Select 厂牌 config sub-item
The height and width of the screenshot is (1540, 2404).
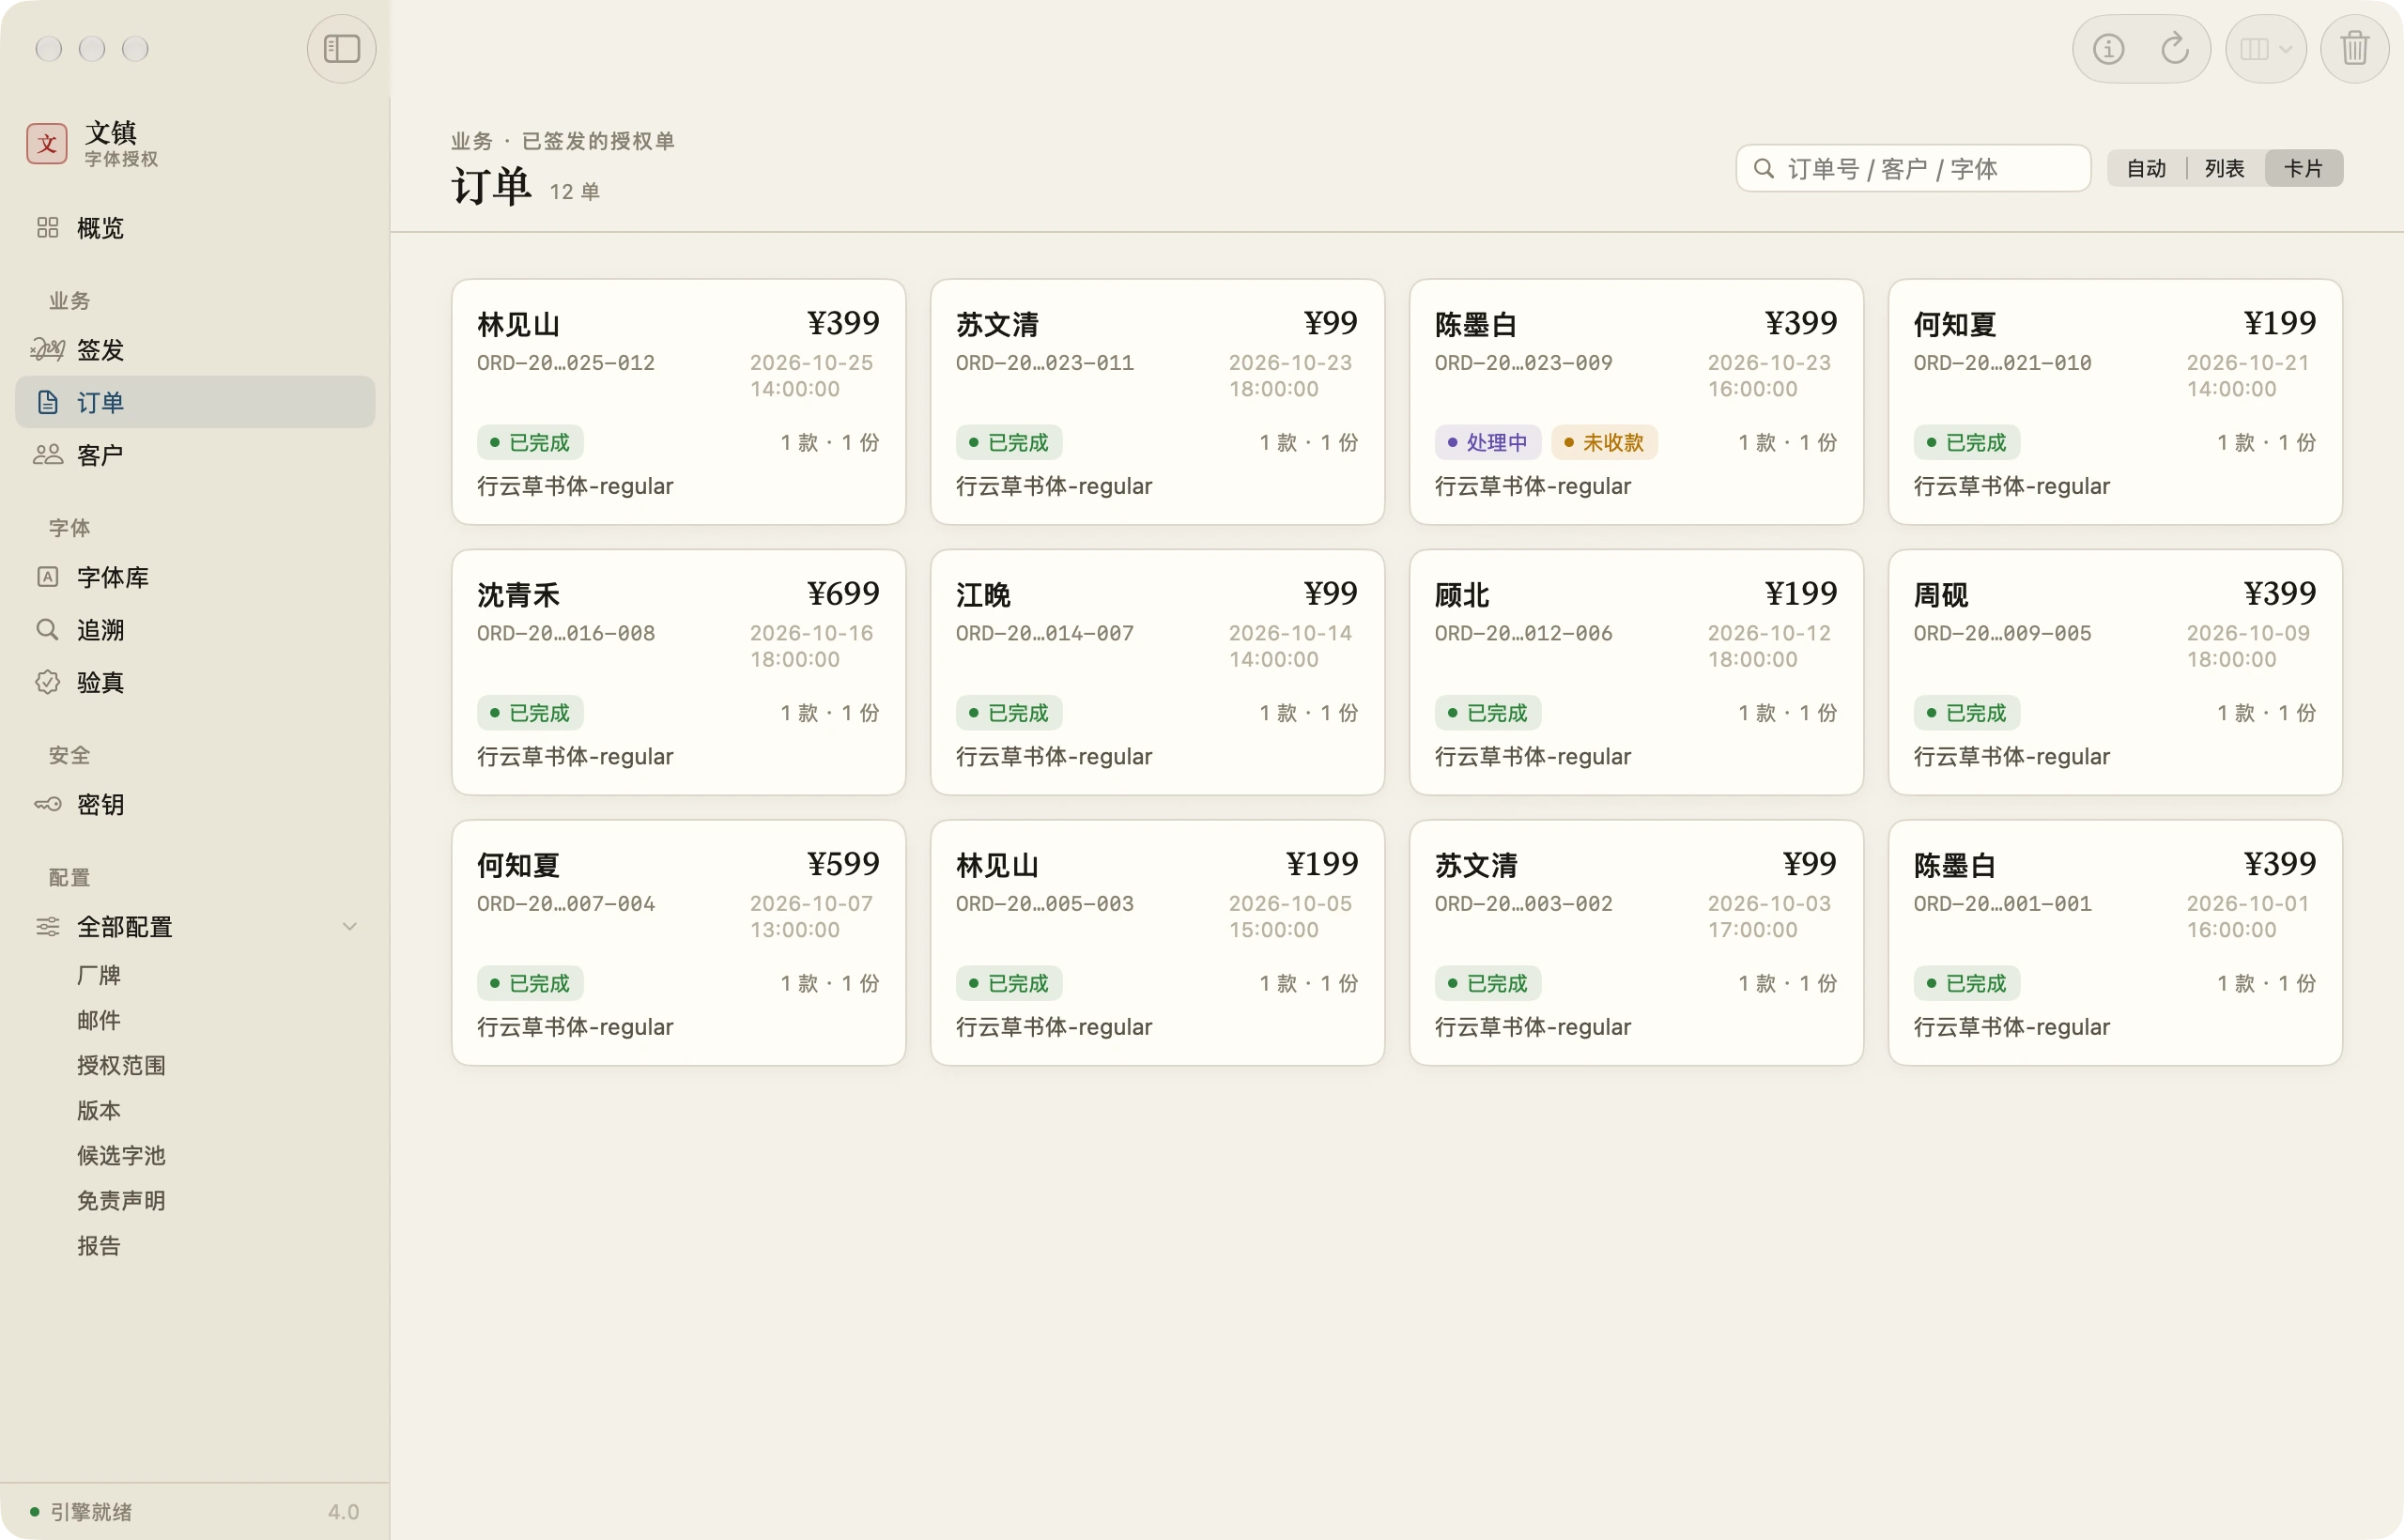[x=98, y=975]
